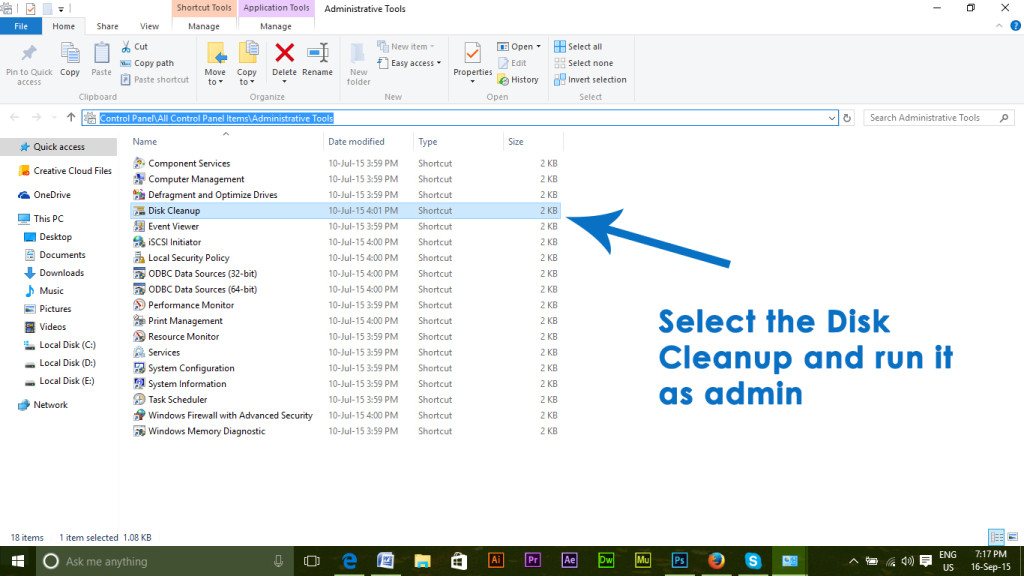Select the Event Viewer shortcut
1024x576 pixels.
click(x=171, y=226)
